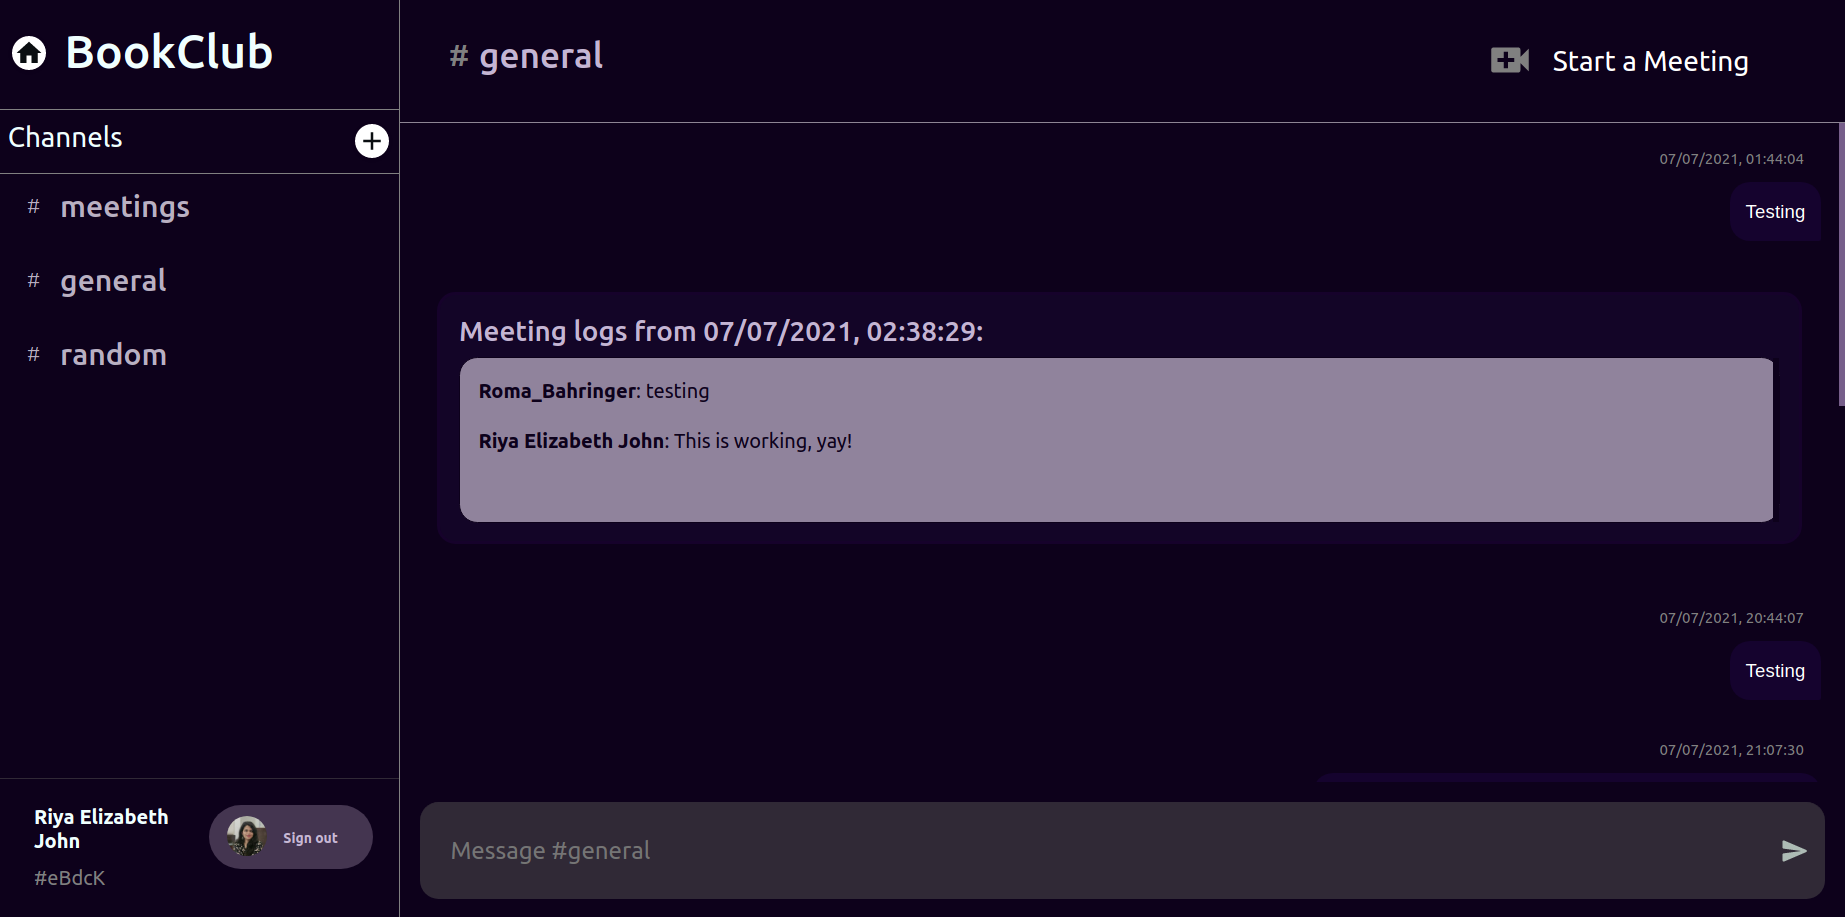Click the user avatar photo

(246, 837)
